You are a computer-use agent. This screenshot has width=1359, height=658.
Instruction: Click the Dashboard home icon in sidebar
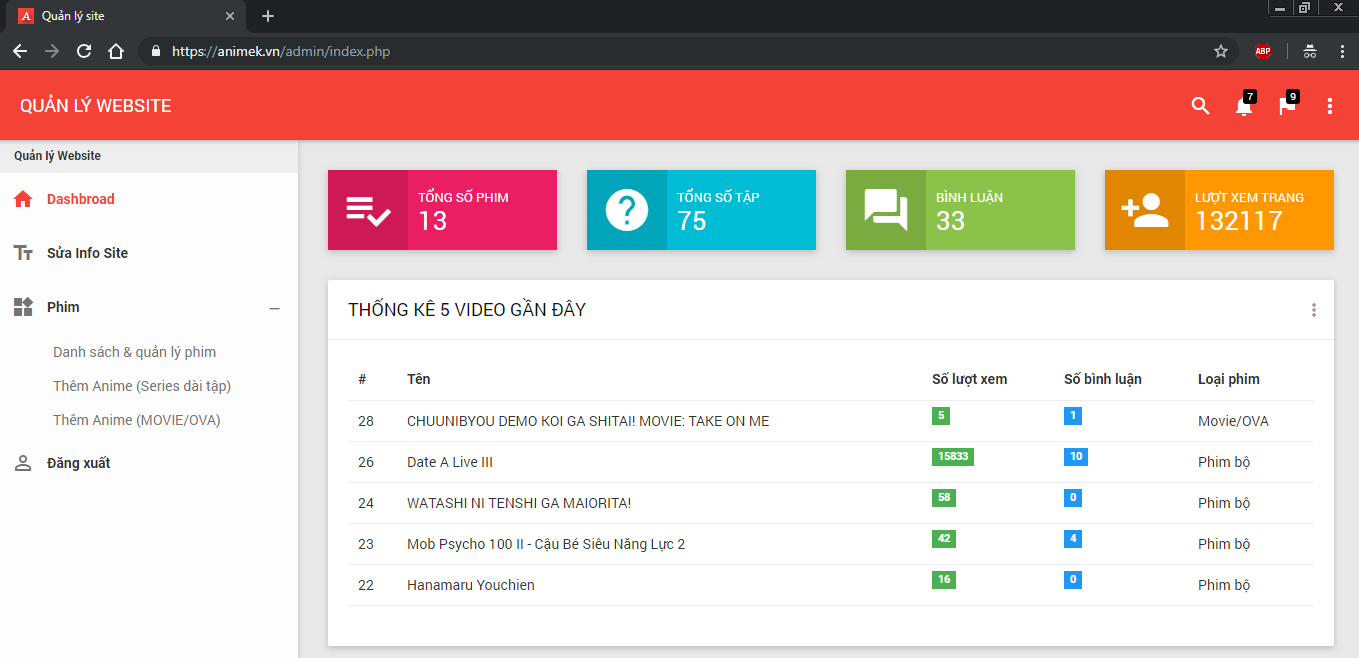point(23,199)
